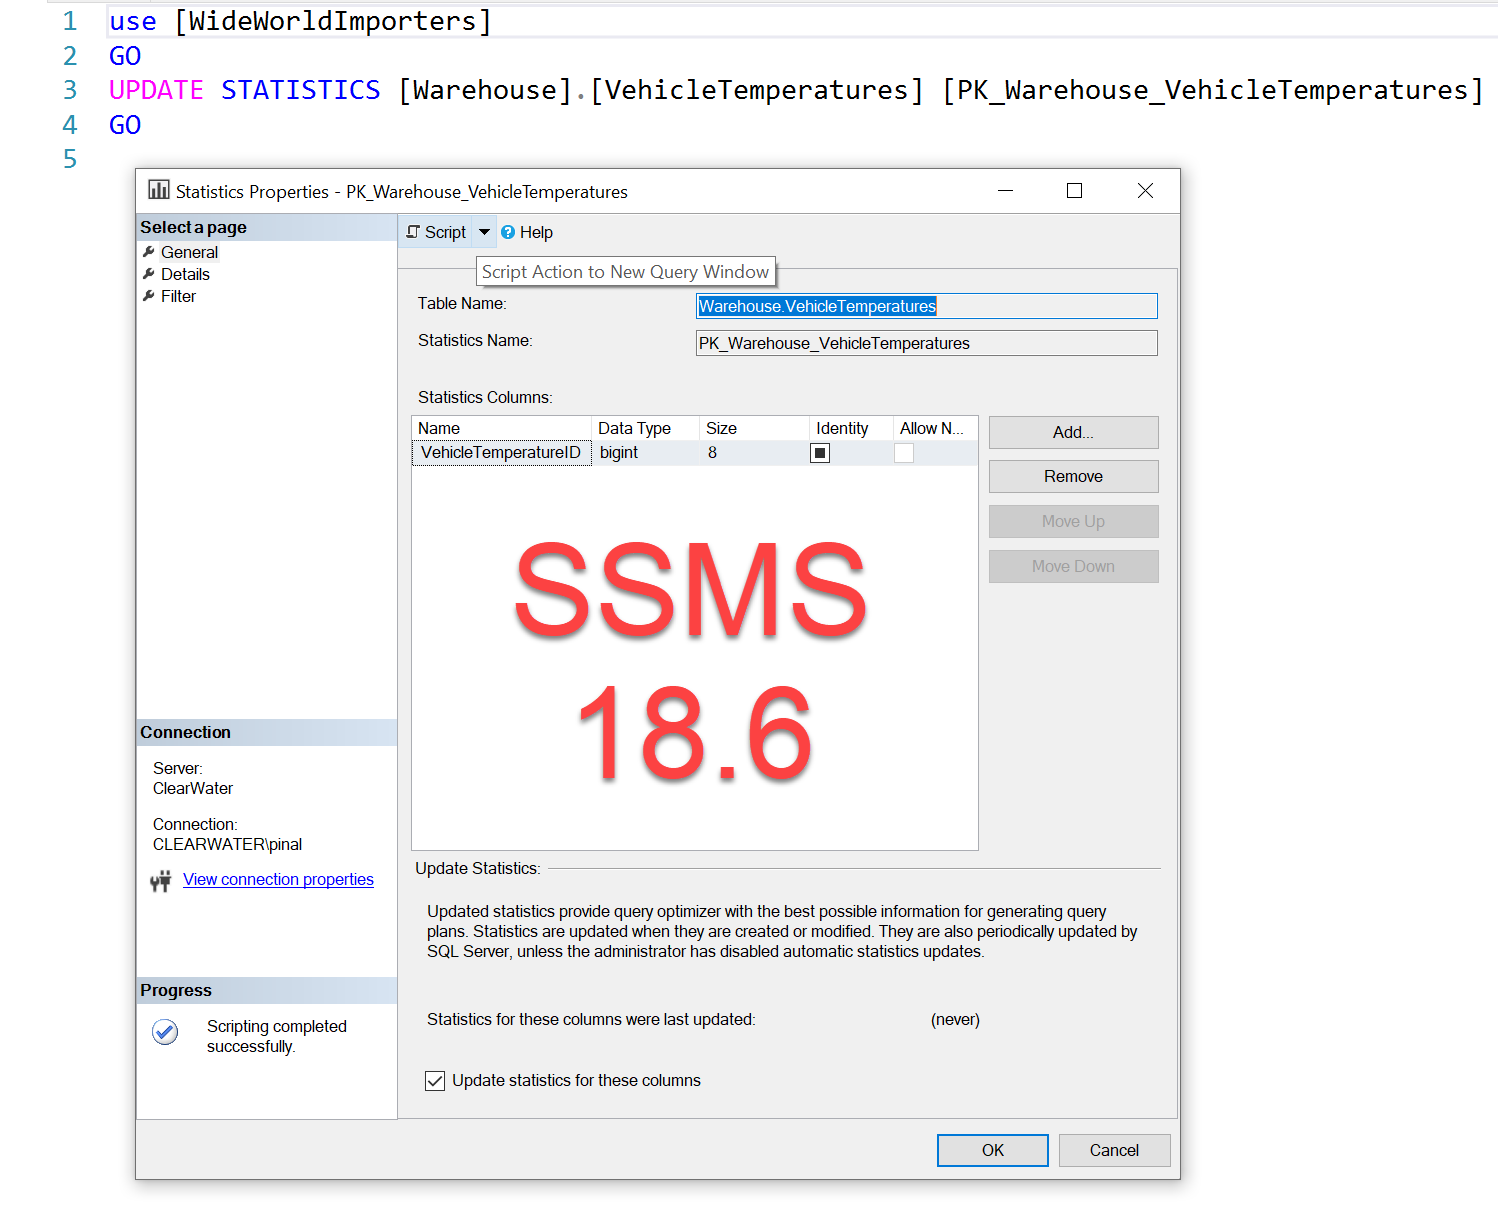Click [WideWorldImporters] in the query editor
This screenshot has height=1219, width=1498.
tap(333, 21)
